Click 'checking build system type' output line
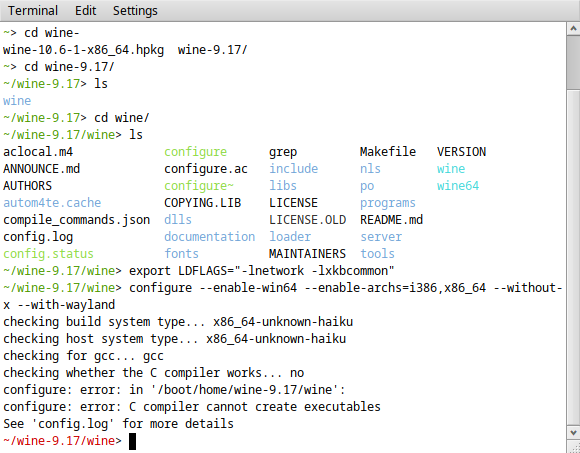This screenshot has width=580, height=453. 178,322
